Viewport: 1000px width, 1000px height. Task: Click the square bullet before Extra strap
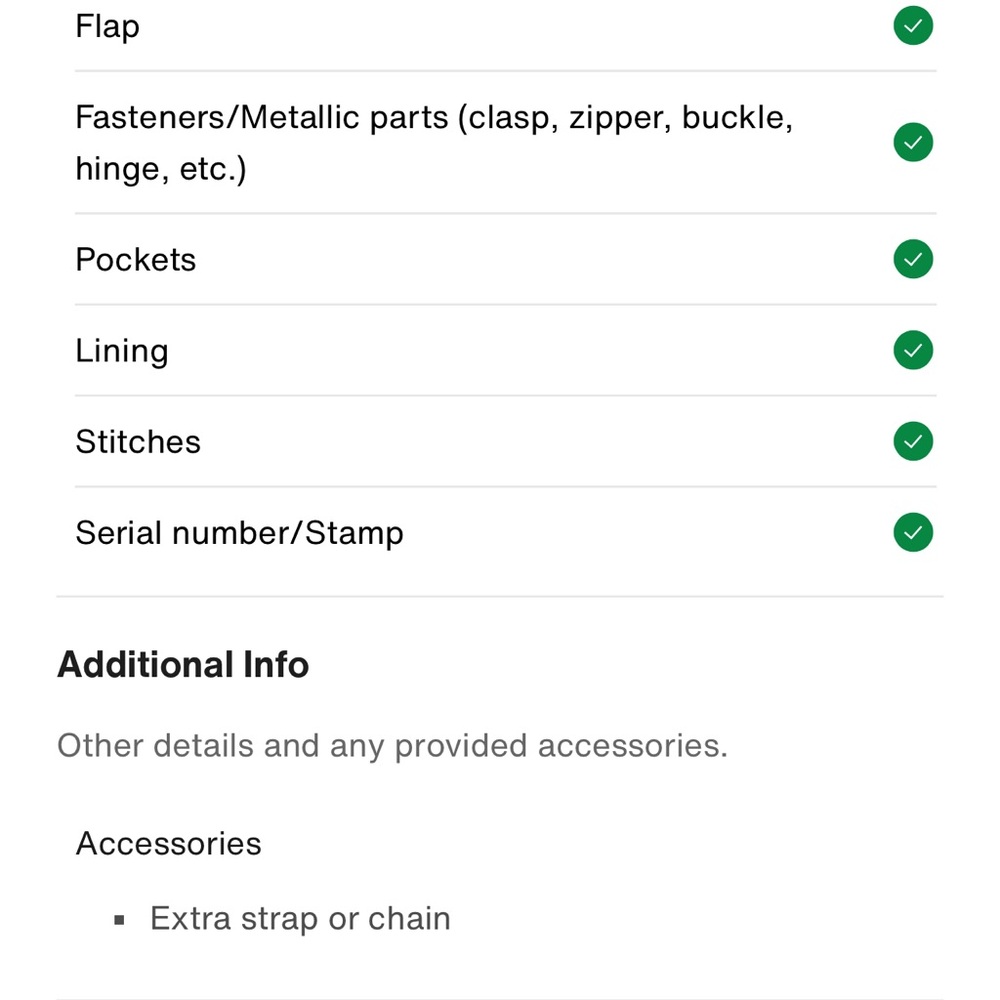[120, 920]
